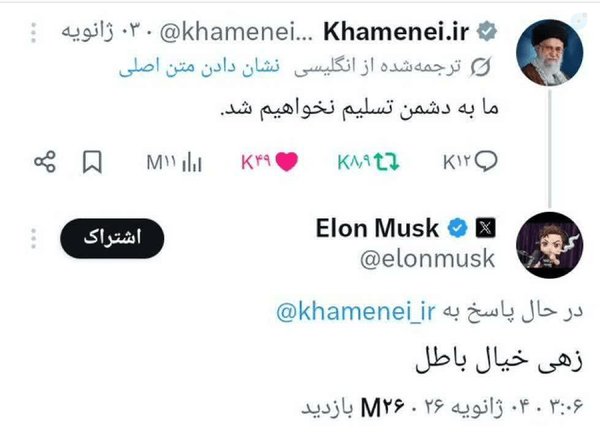
Task: Click the verified badge beside Khamenei.ir
Action: click(487, 31)
